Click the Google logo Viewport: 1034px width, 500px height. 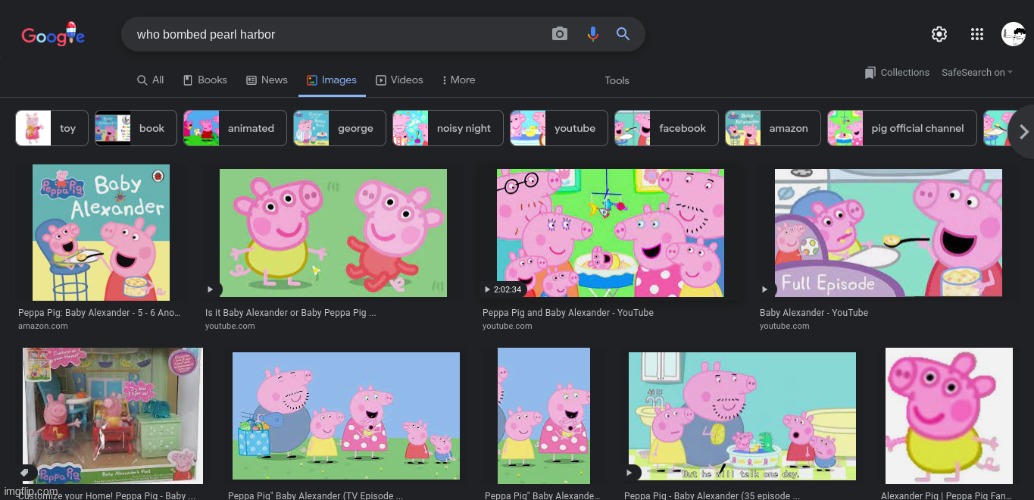coord(53,34)
